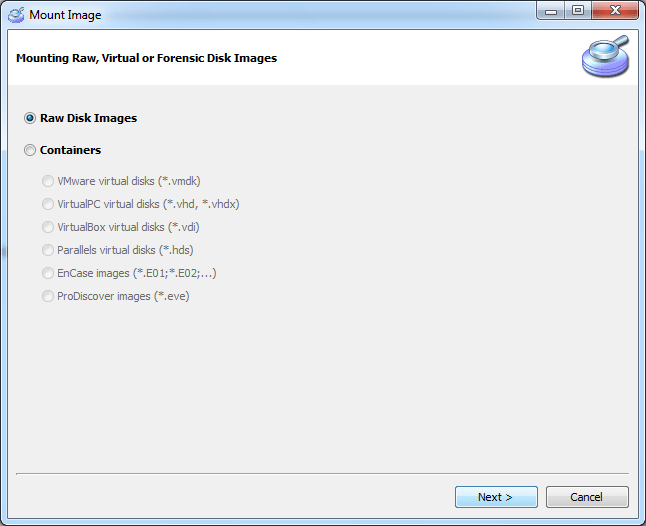Pick the VirtualBox virtual disks (*.vdi) radio button
This screenshot has height=526, width=646.
[48, 227]
